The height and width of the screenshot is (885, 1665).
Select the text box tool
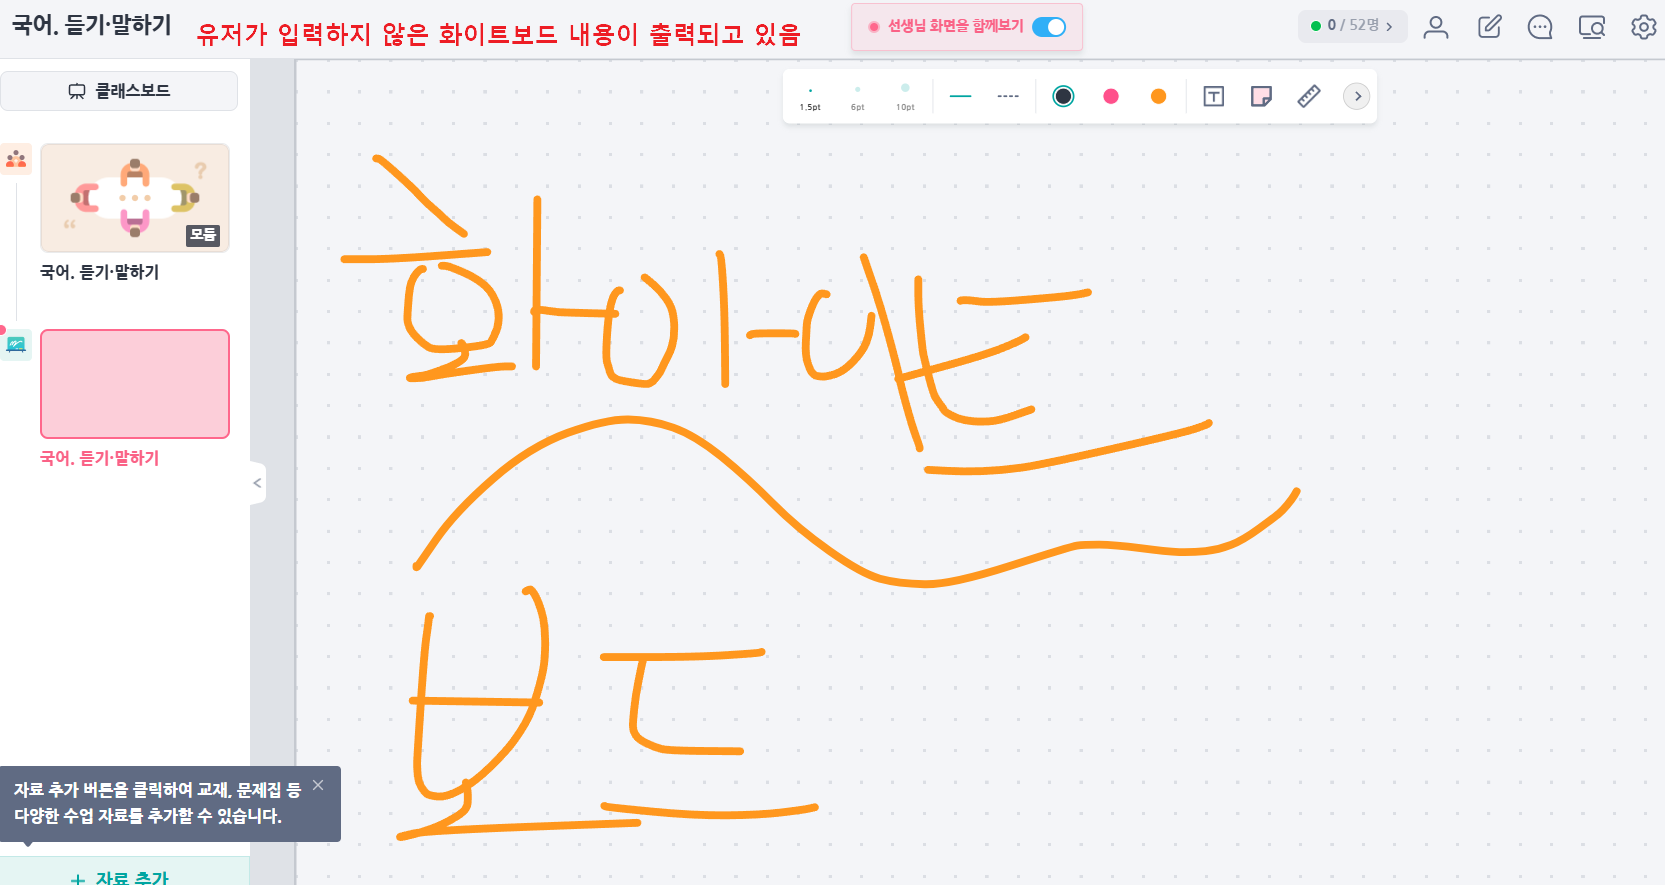pyautogui.click(x=1213, y=96)
